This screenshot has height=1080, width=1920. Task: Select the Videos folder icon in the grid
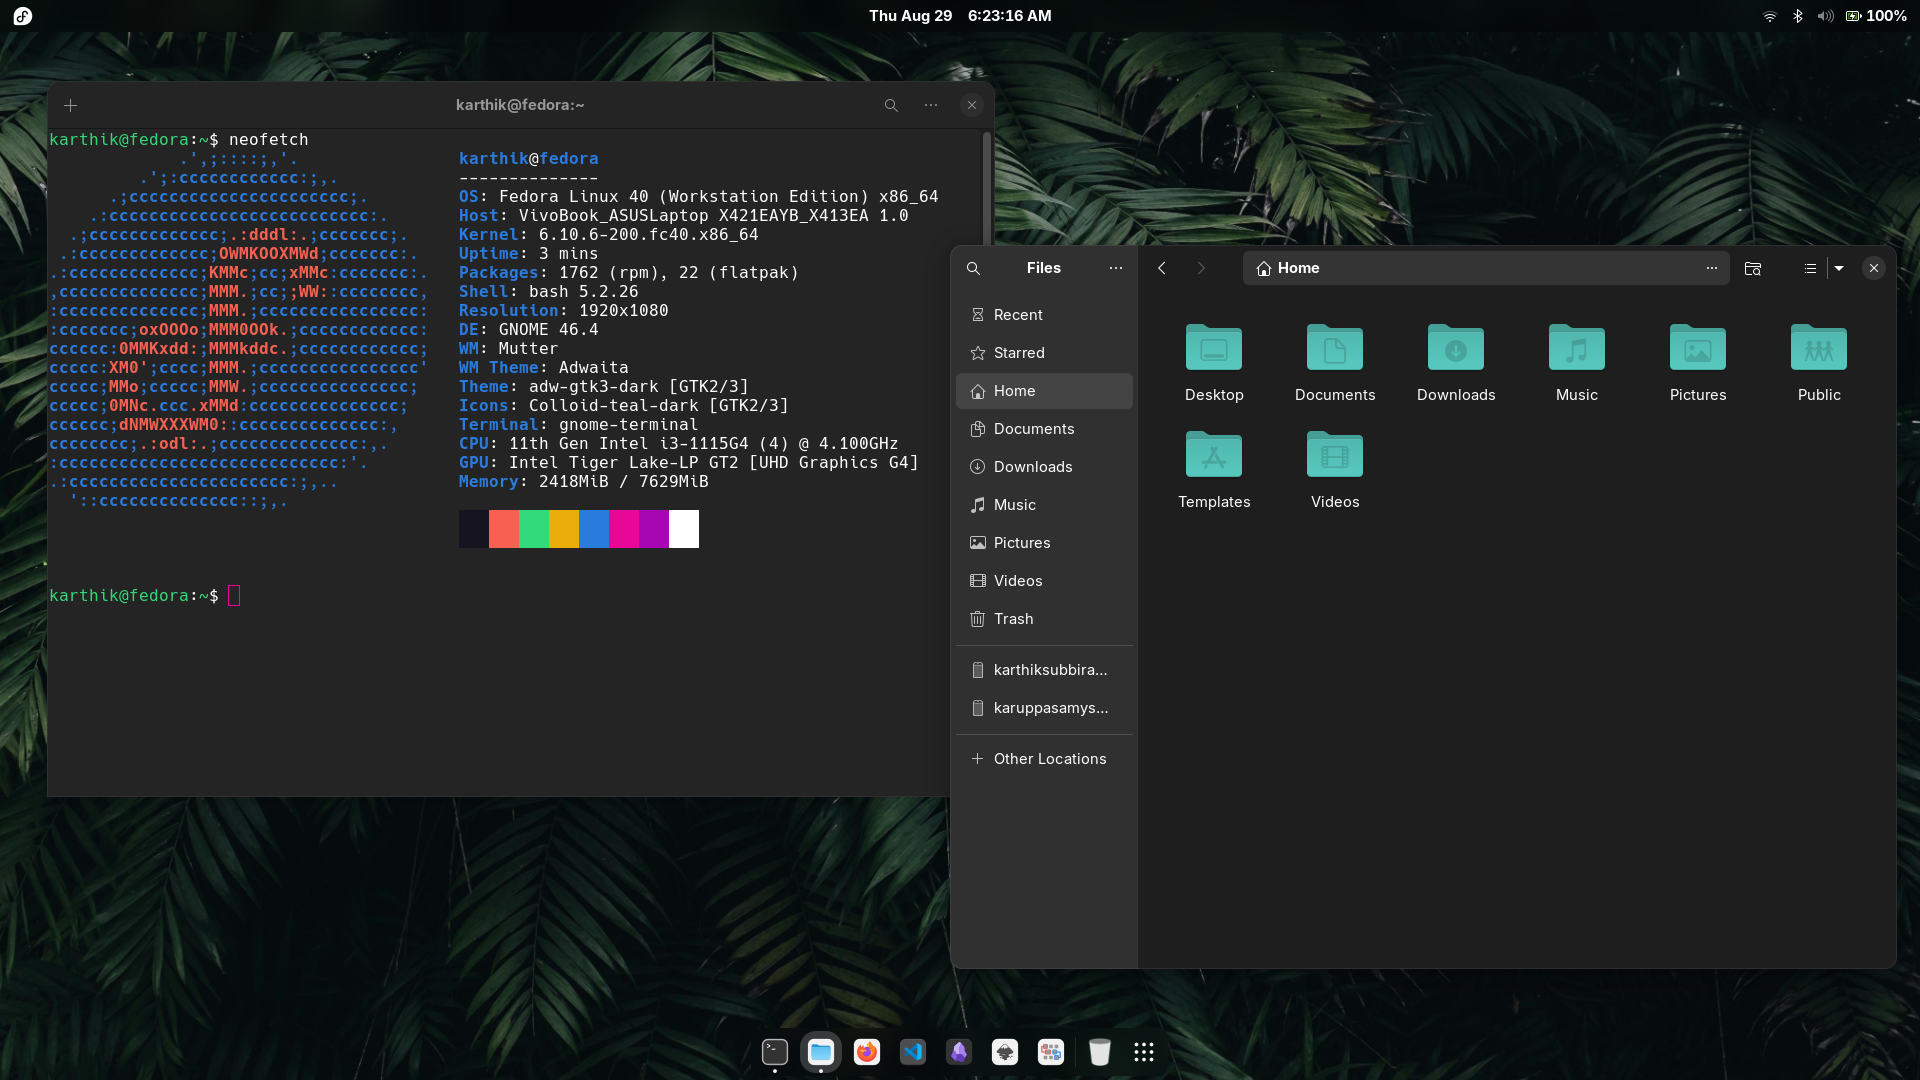pos(1335,454)
